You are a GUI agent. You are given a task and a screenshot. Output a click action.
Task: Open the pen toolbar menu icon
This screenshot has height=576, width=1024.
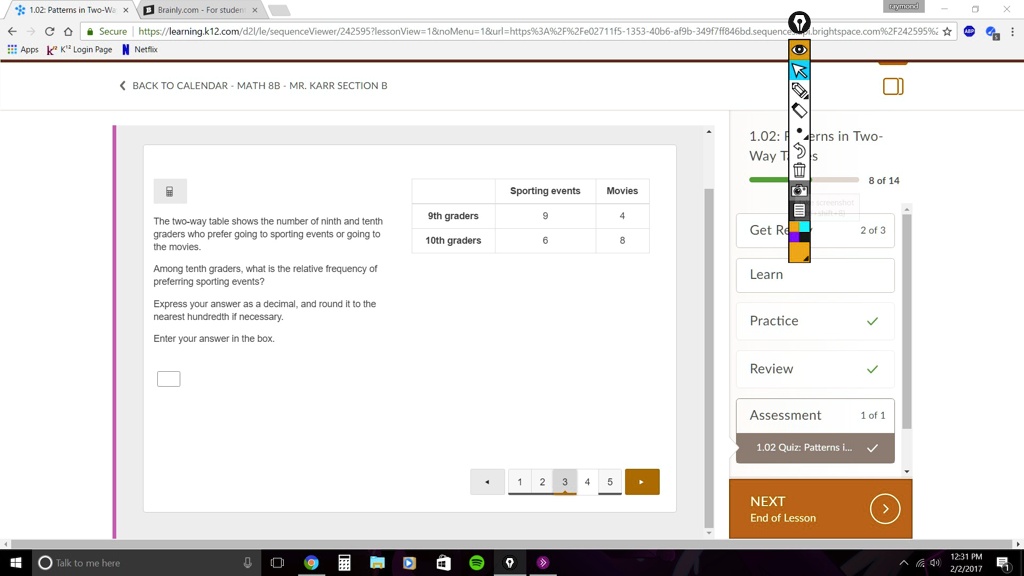(x=799, y=210)
